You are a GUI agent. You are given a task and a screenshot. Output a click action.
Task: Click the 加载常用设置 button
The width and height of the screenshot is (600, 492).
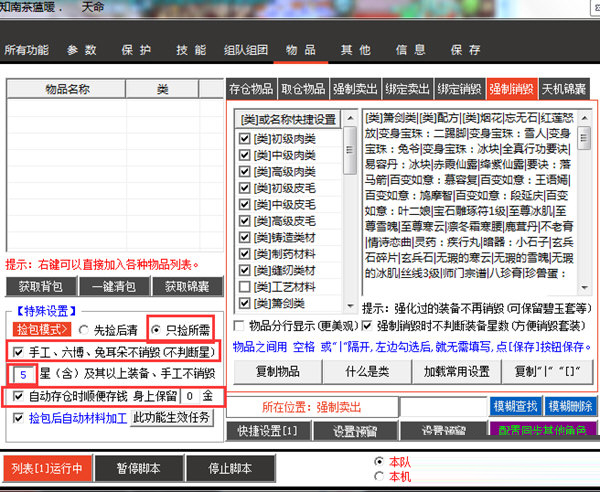tap(456, 371)
